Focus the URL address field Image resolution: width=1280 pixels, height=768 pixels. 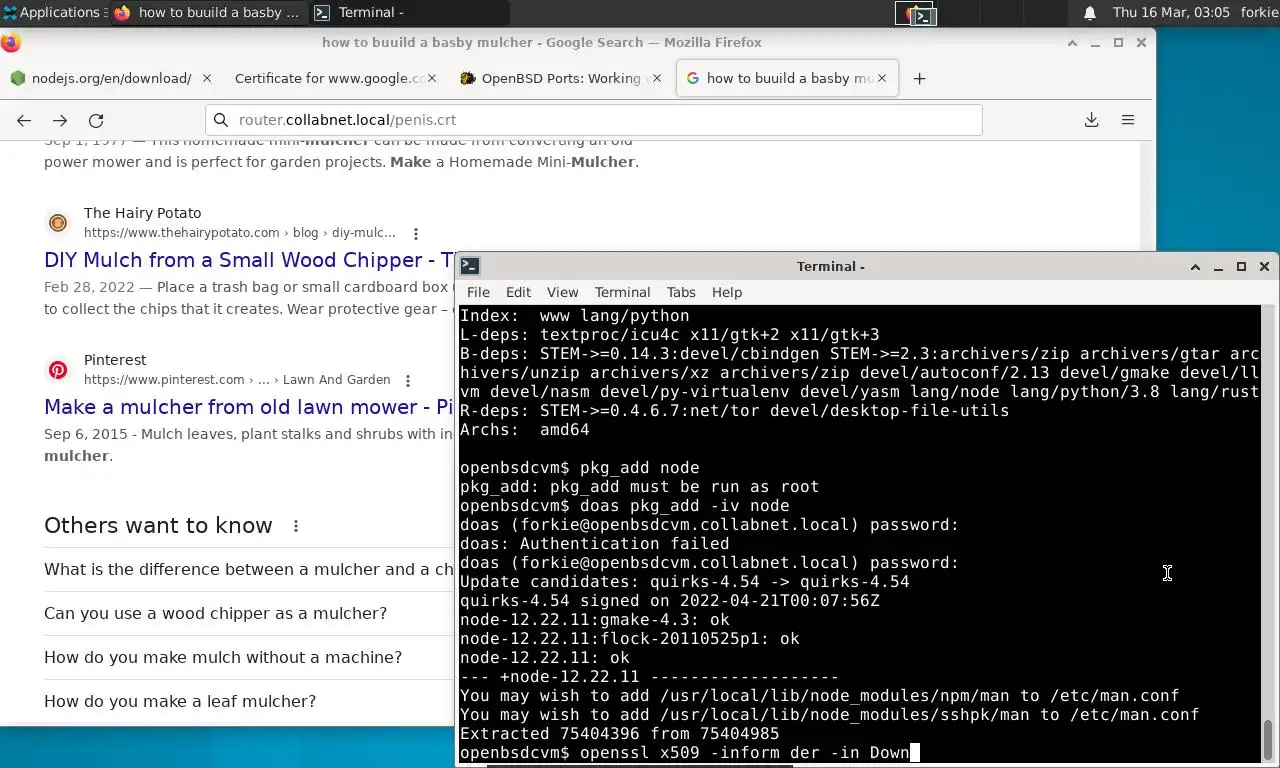[594, 120]
